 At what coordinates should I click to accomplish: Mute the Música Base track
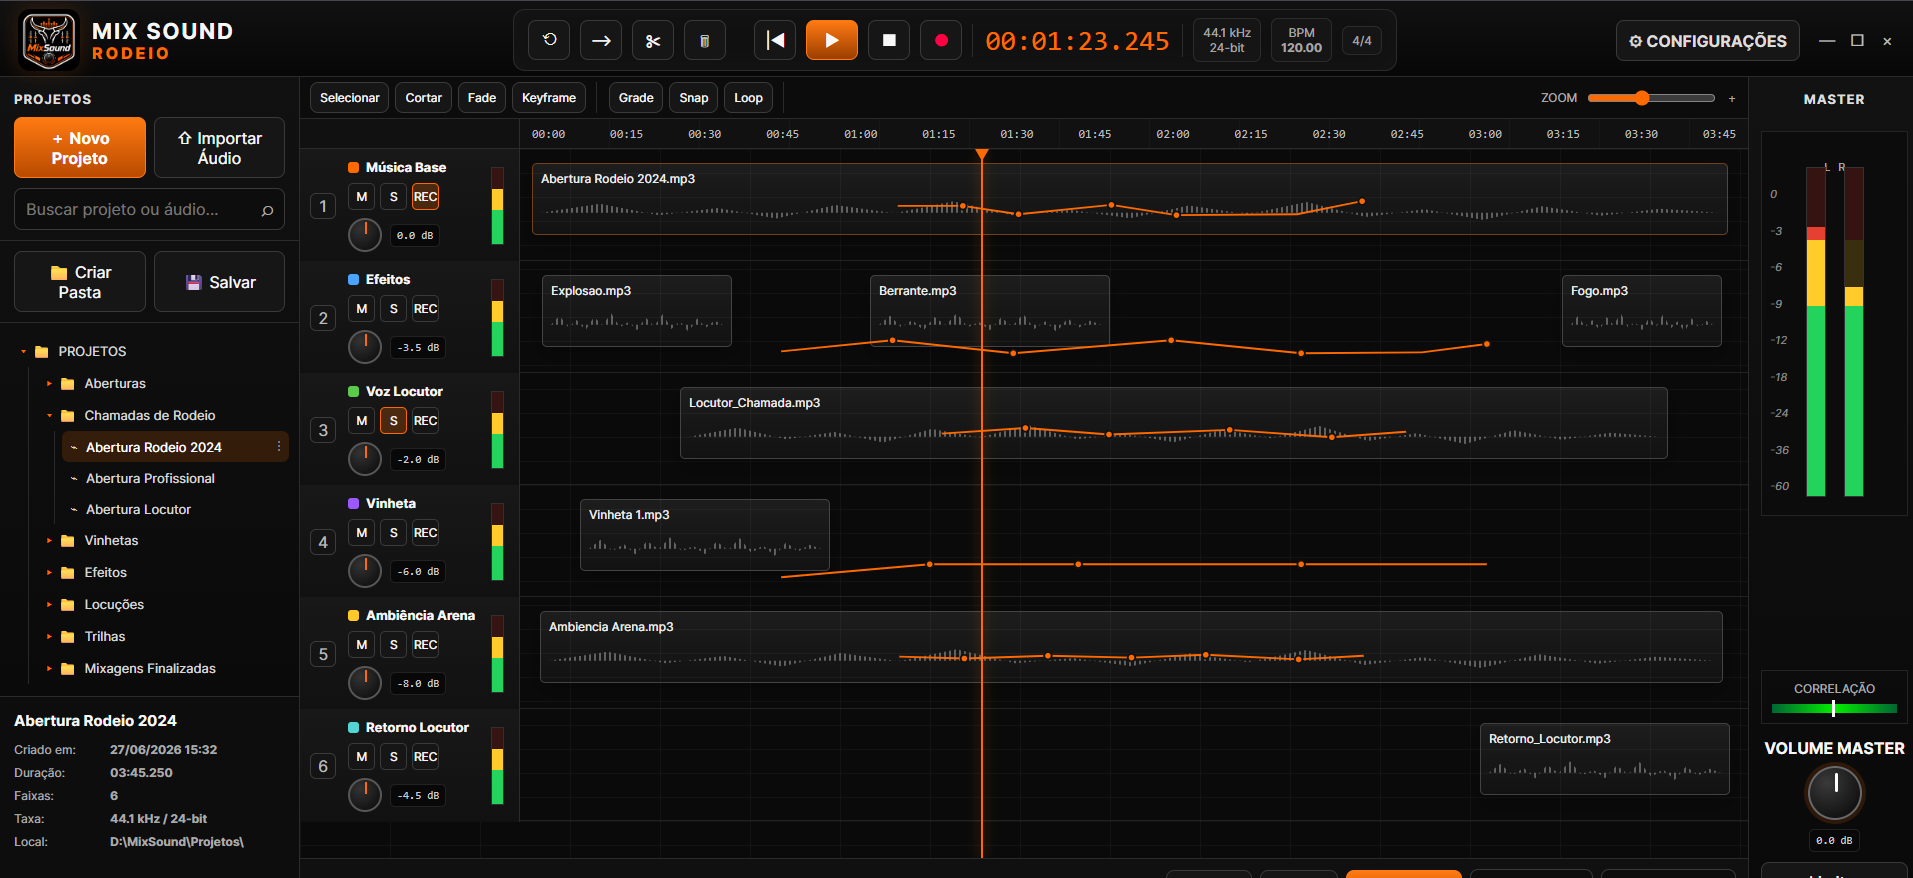point(362,197)
